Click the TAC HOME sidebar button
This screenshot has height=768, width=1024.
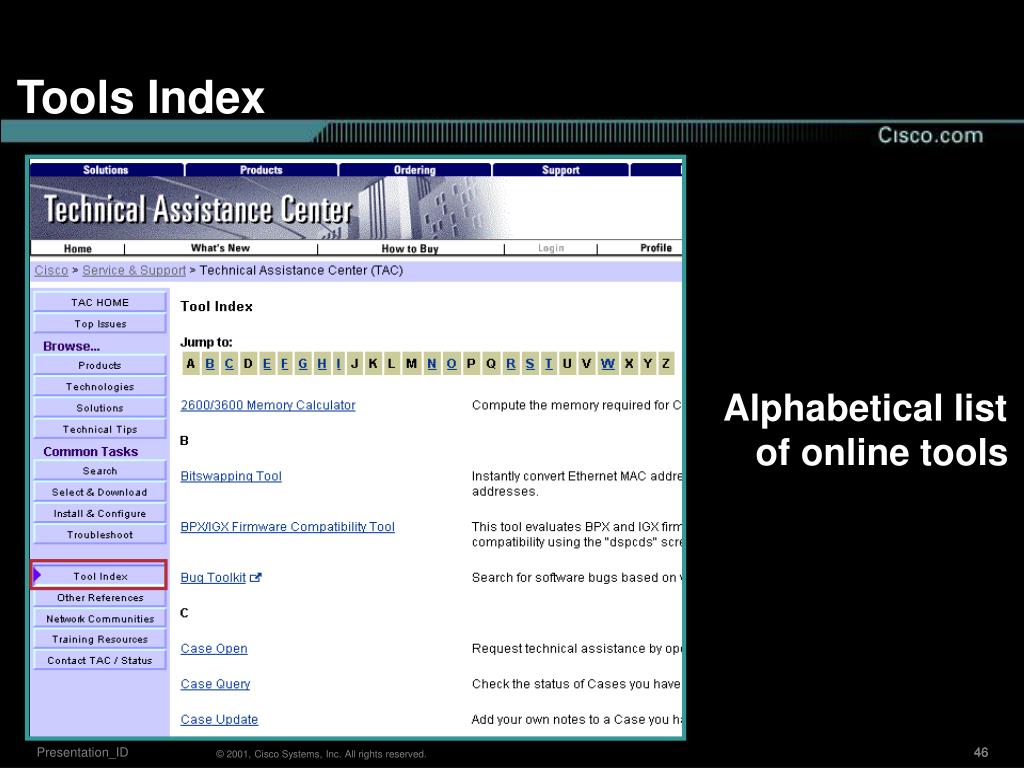click(100, 302)
